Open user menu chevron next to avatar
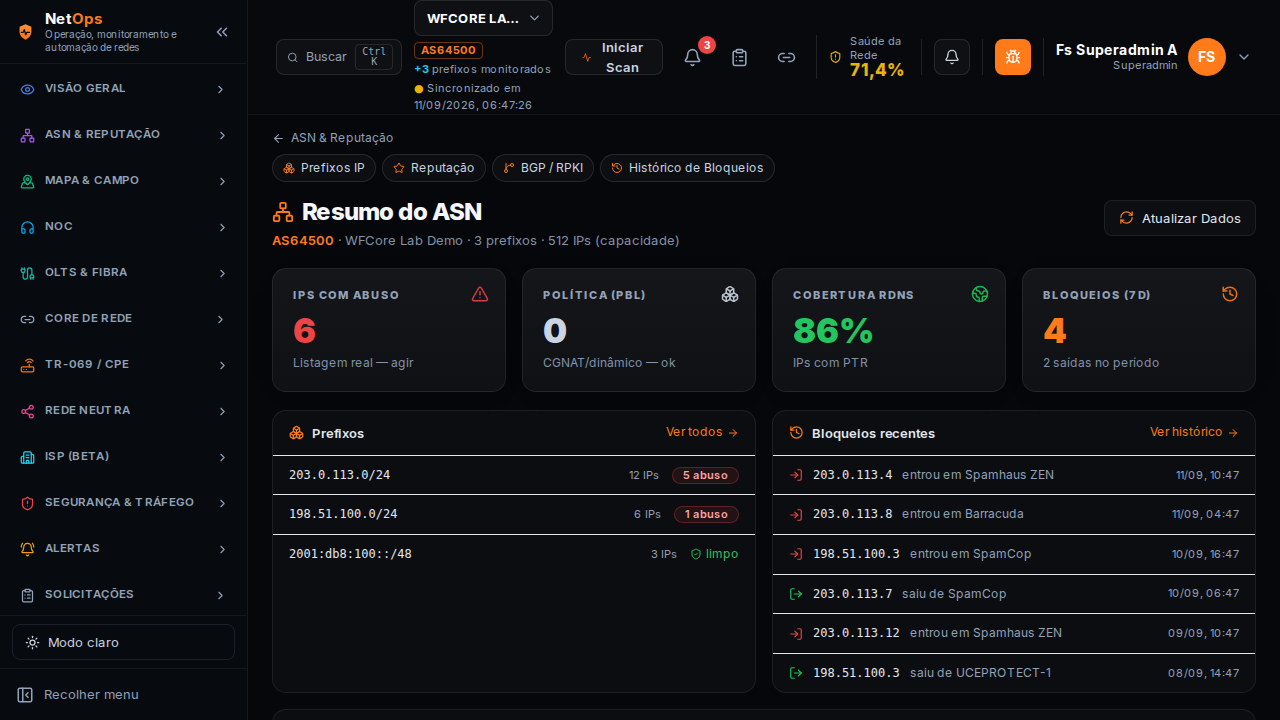This screenshot has width=1280, height=720. point(1244,57)
